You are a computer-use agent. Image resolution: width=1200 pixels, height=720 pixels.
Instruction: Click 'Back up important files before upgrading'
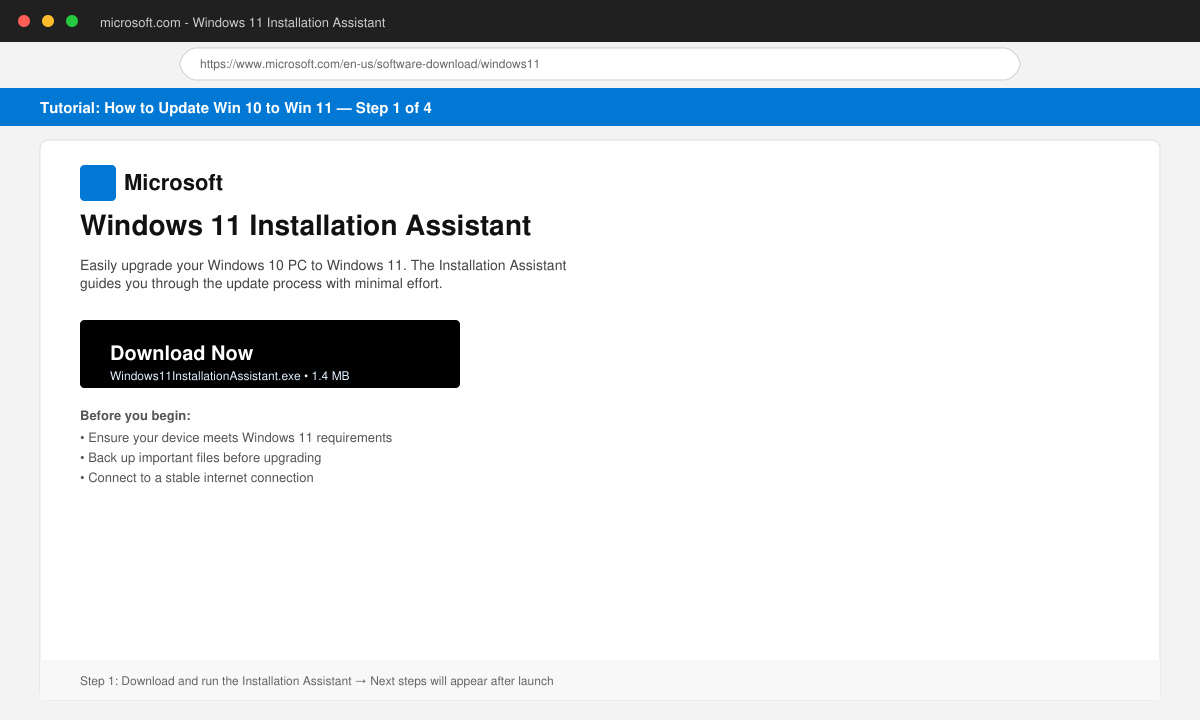201,457
